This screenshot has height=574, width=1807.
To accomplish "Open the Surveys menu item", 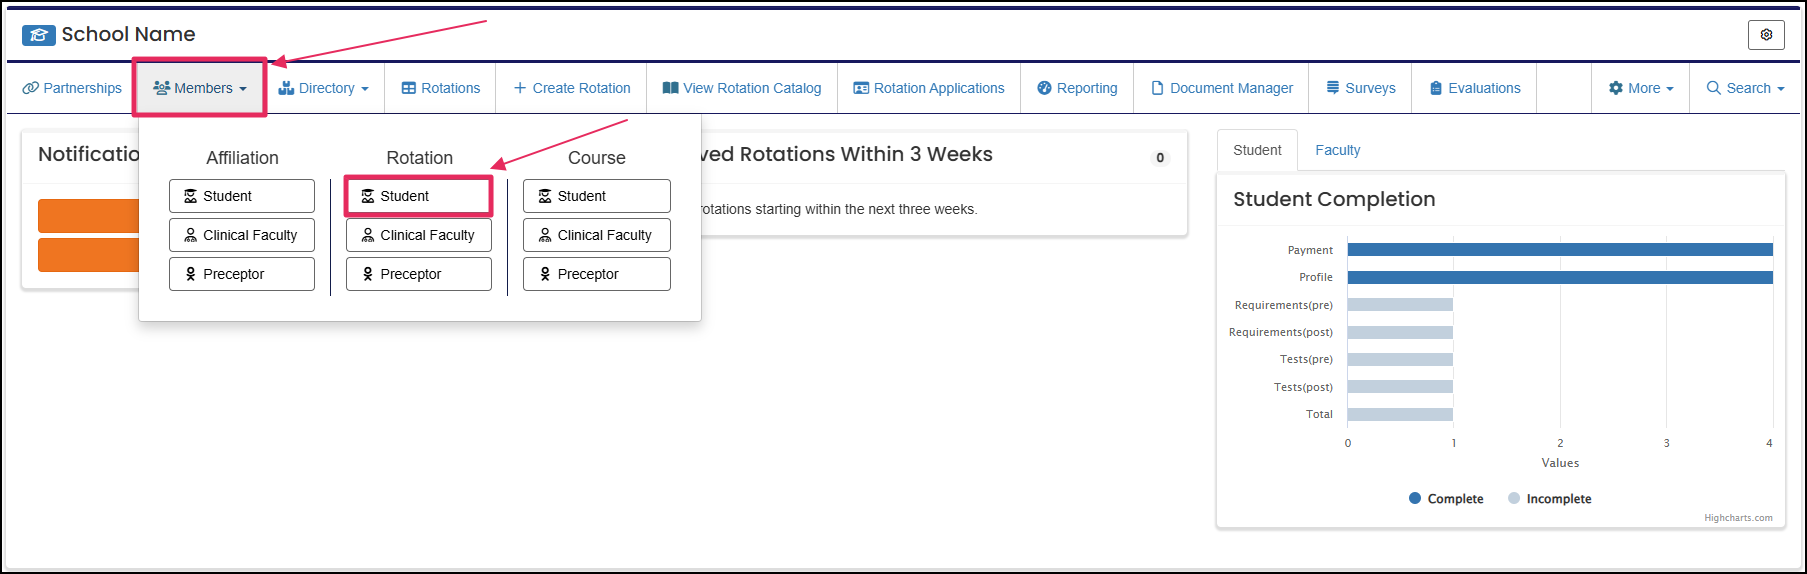I will pos(1361,88).
